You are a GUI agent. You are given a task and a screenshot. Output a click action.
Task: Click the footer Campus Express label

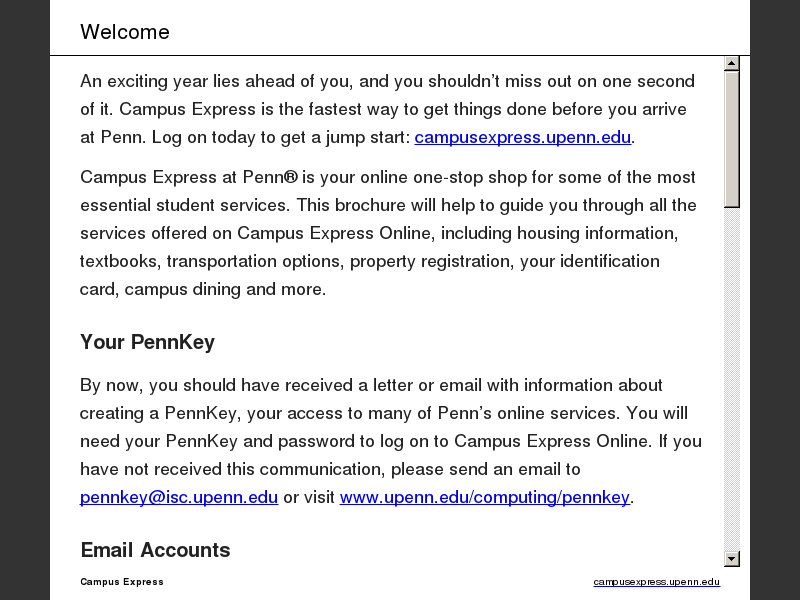coord(121,582)
